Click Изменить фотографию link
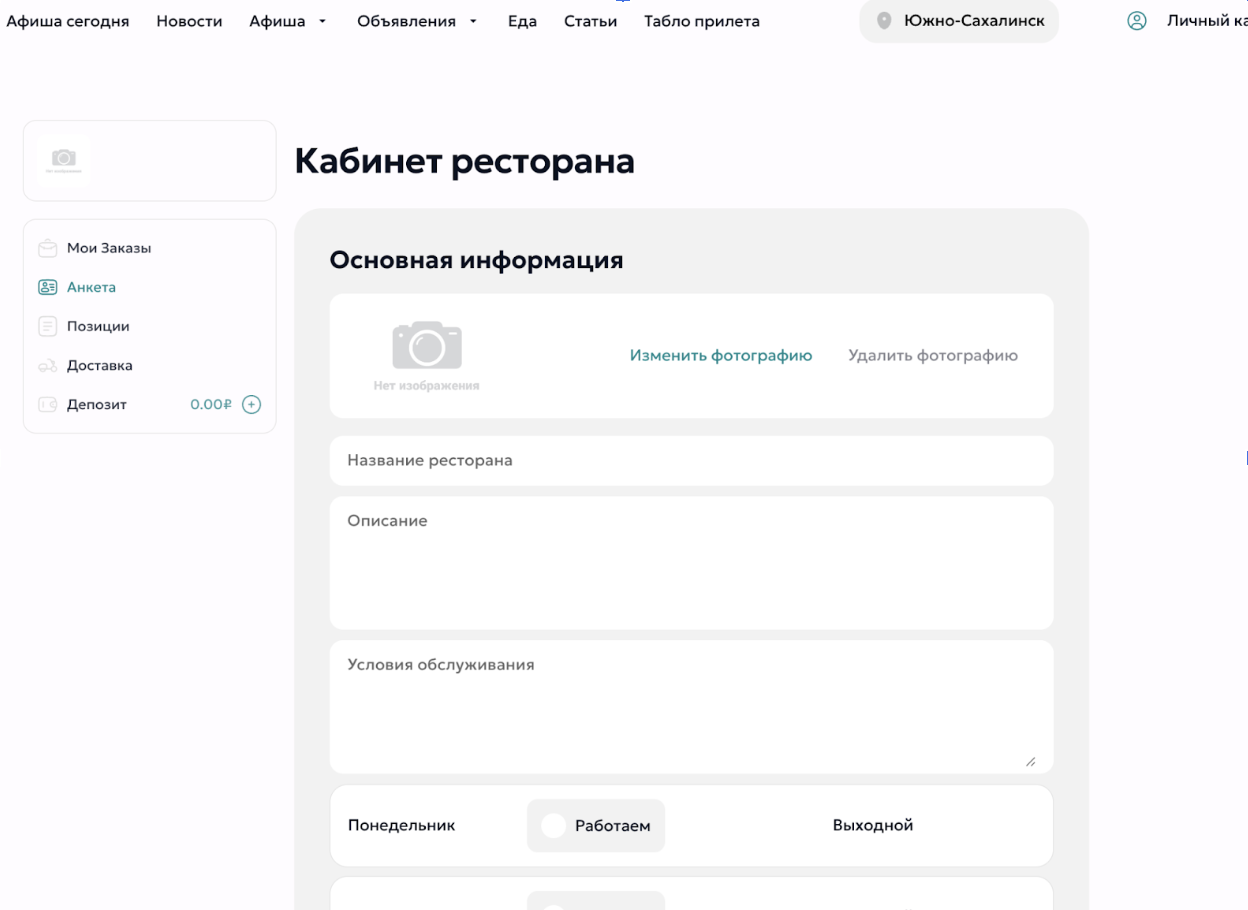 (x=720, y=355)
